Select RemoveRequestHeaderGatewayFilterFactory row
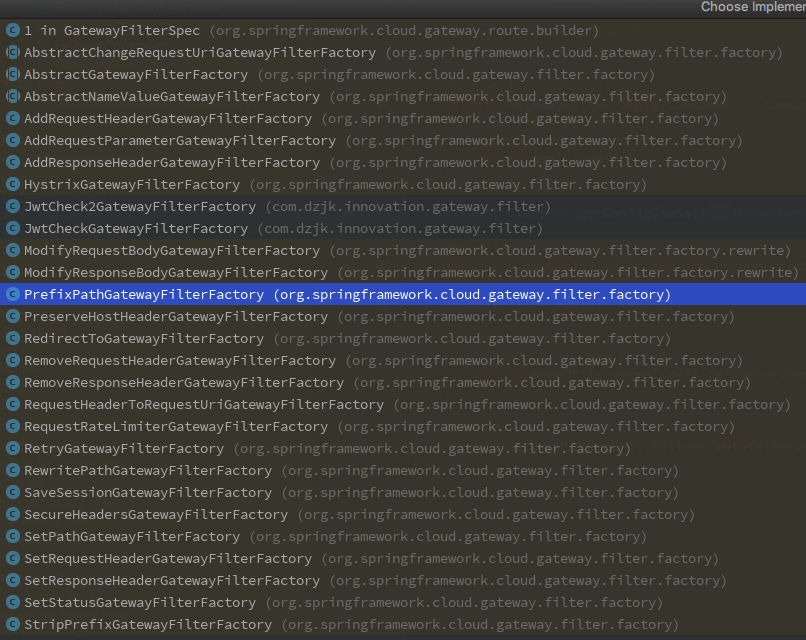Screen dimensions: 806x640 (x=403, y=360)
